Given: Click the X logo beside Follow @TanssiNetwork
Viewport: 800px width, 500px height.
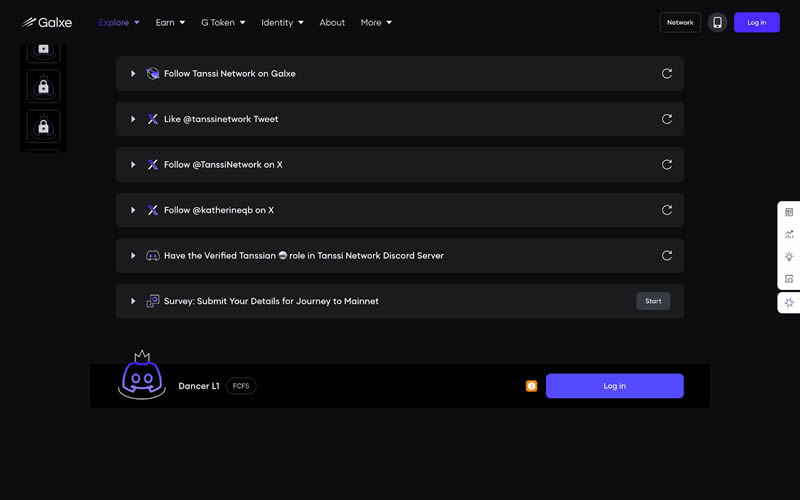Looking at the screenshot, I should [153, 164].
